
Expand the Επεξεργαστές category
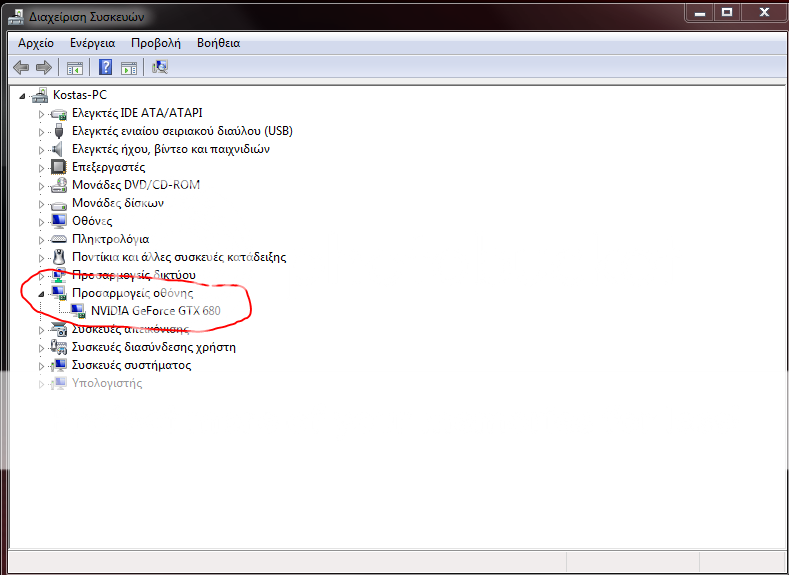point(42,167)
